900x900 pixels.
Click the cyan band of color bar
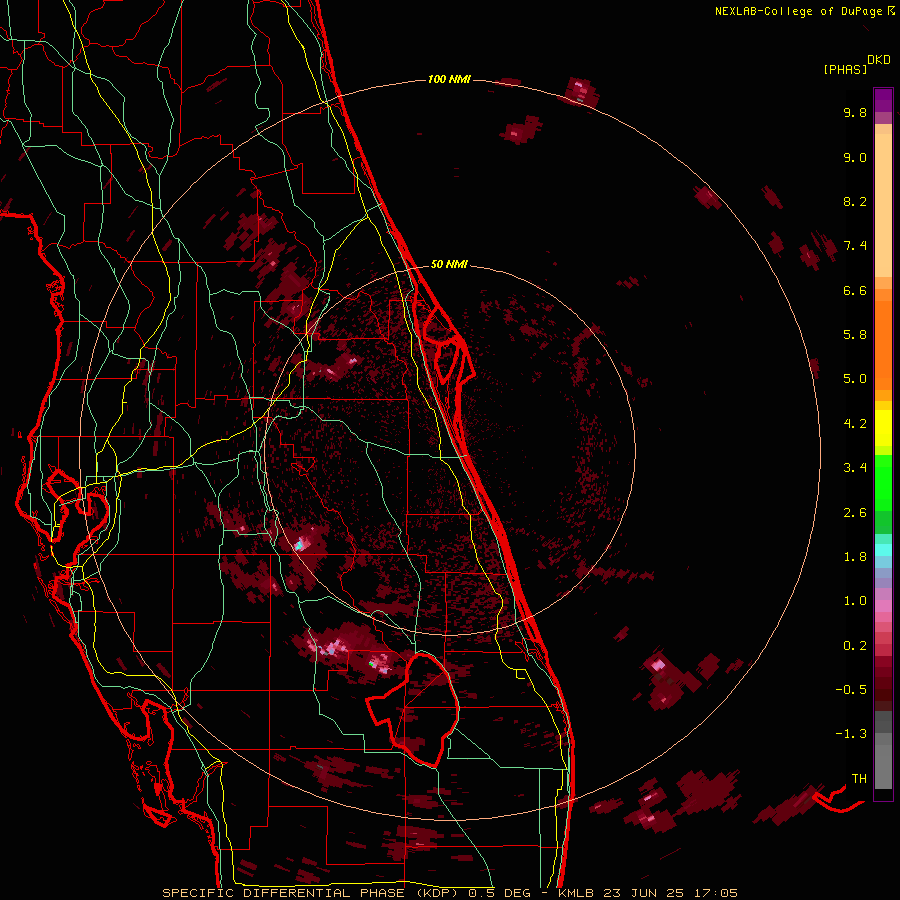pos(883,550)
